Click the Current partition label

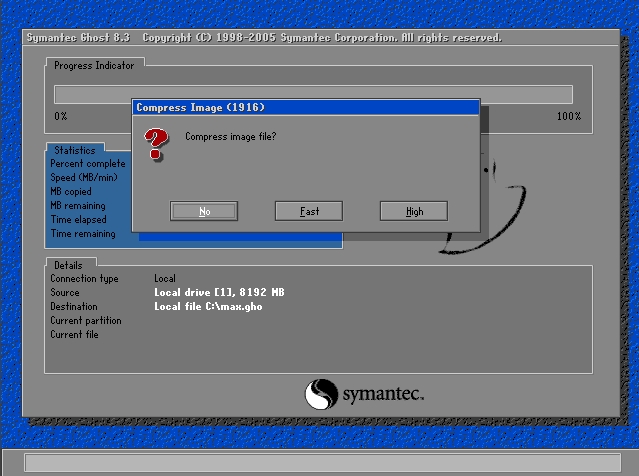click(x=86, y=321)
